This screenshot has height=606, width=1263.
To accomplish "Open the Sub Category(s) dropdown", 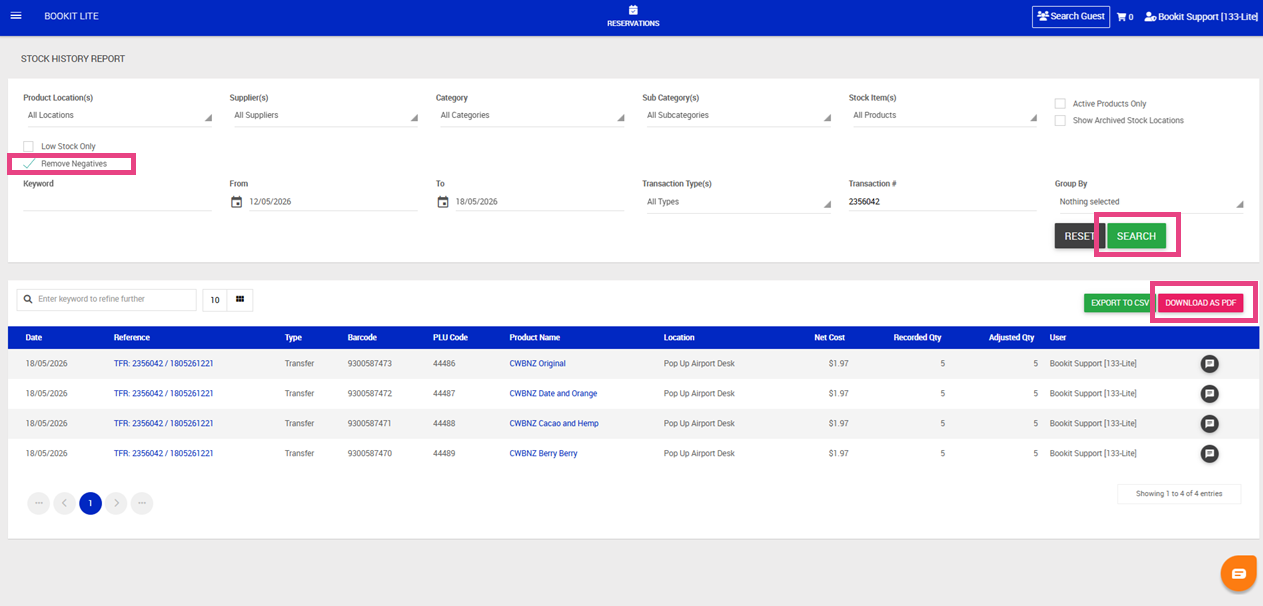I will pyautogui.click(x=736, y=116).
